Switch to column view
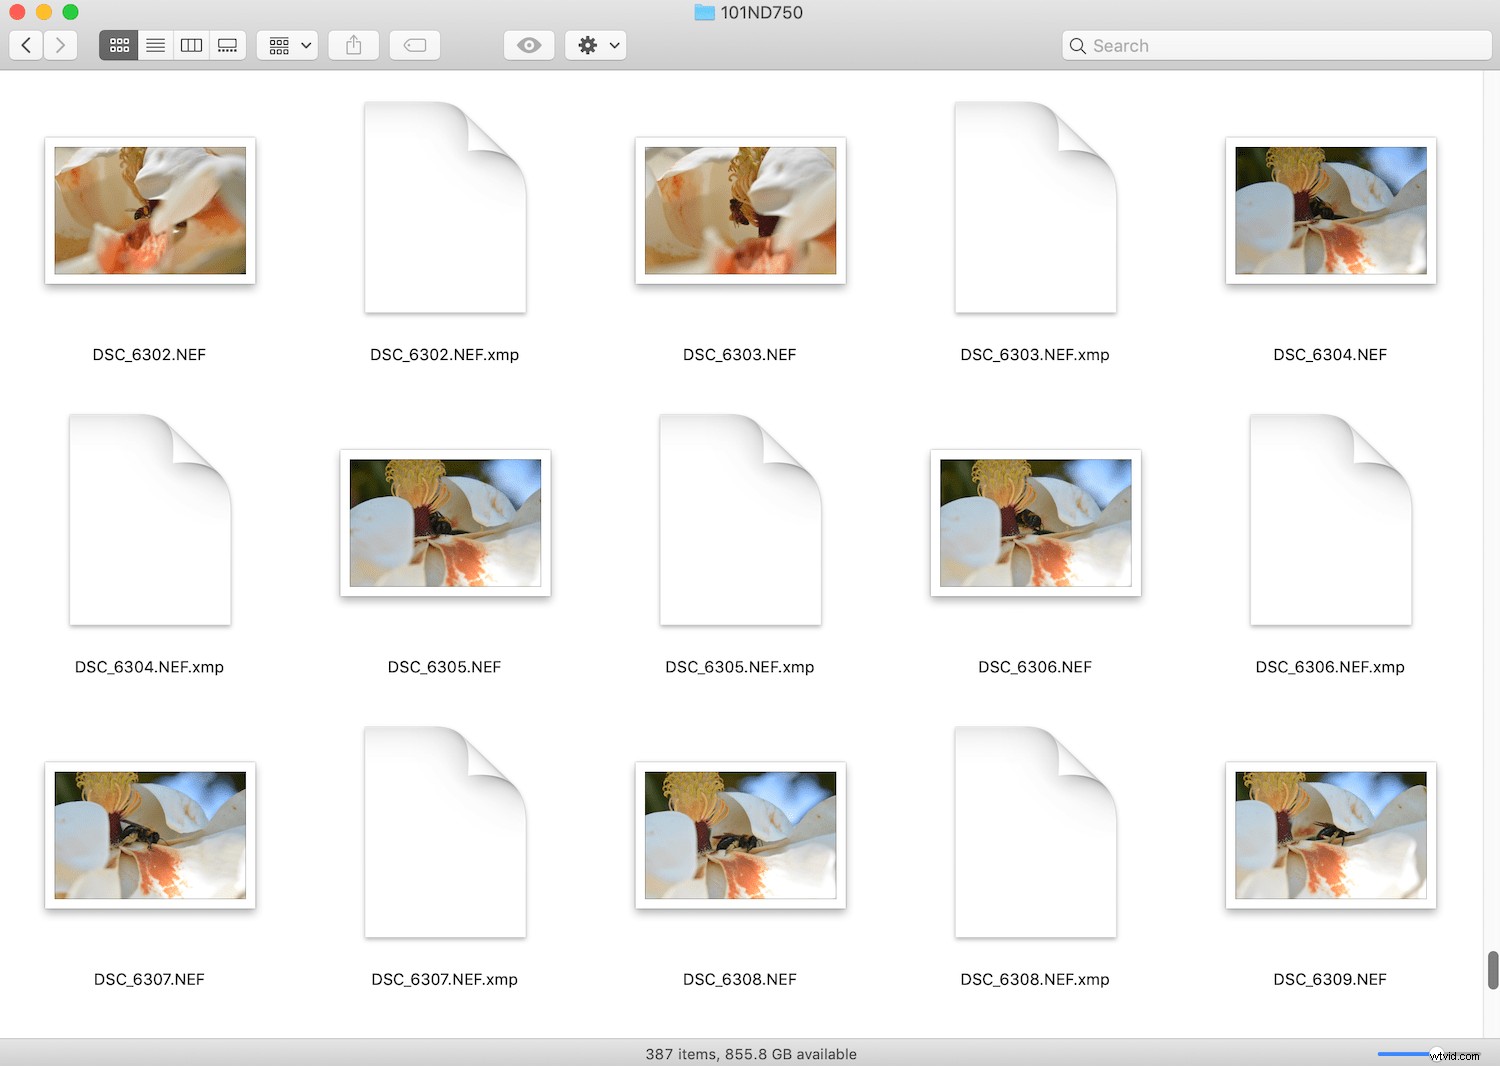 point(191,45)
